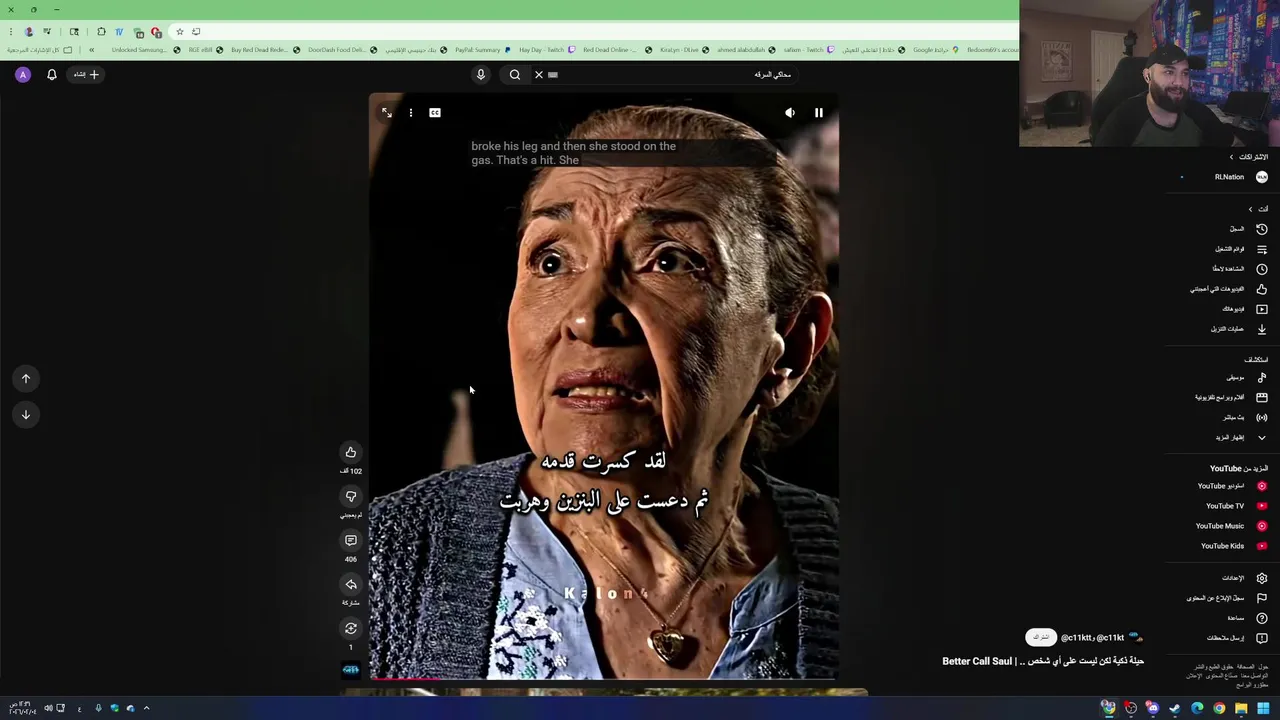The image size is (1280, 720).
Task: Open the Chrome extensions puzzle icon
Action: pos(101,32)
